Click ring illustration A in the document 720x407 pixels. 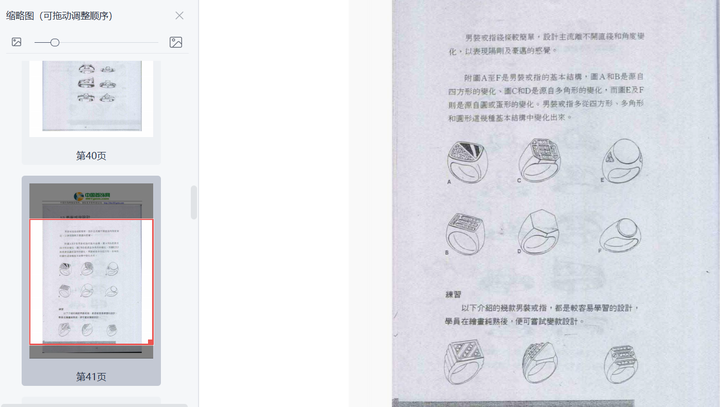[467, 162]
